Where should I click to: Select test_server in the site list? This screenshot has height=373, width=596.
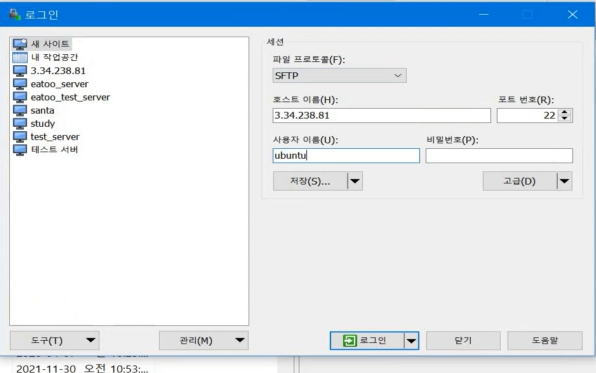55,137
